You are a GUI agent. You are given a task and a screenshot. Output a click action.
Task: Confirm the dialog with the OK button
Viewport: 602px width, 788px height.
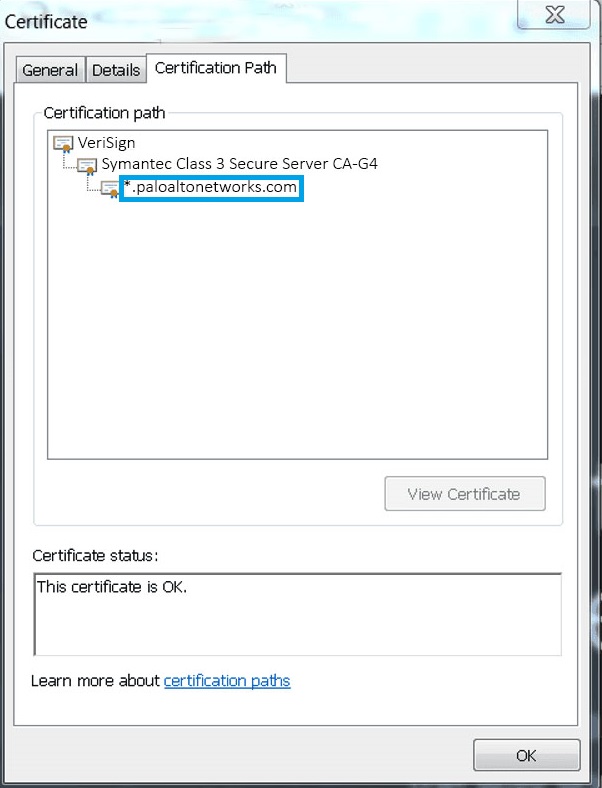(x=526, y=755)
